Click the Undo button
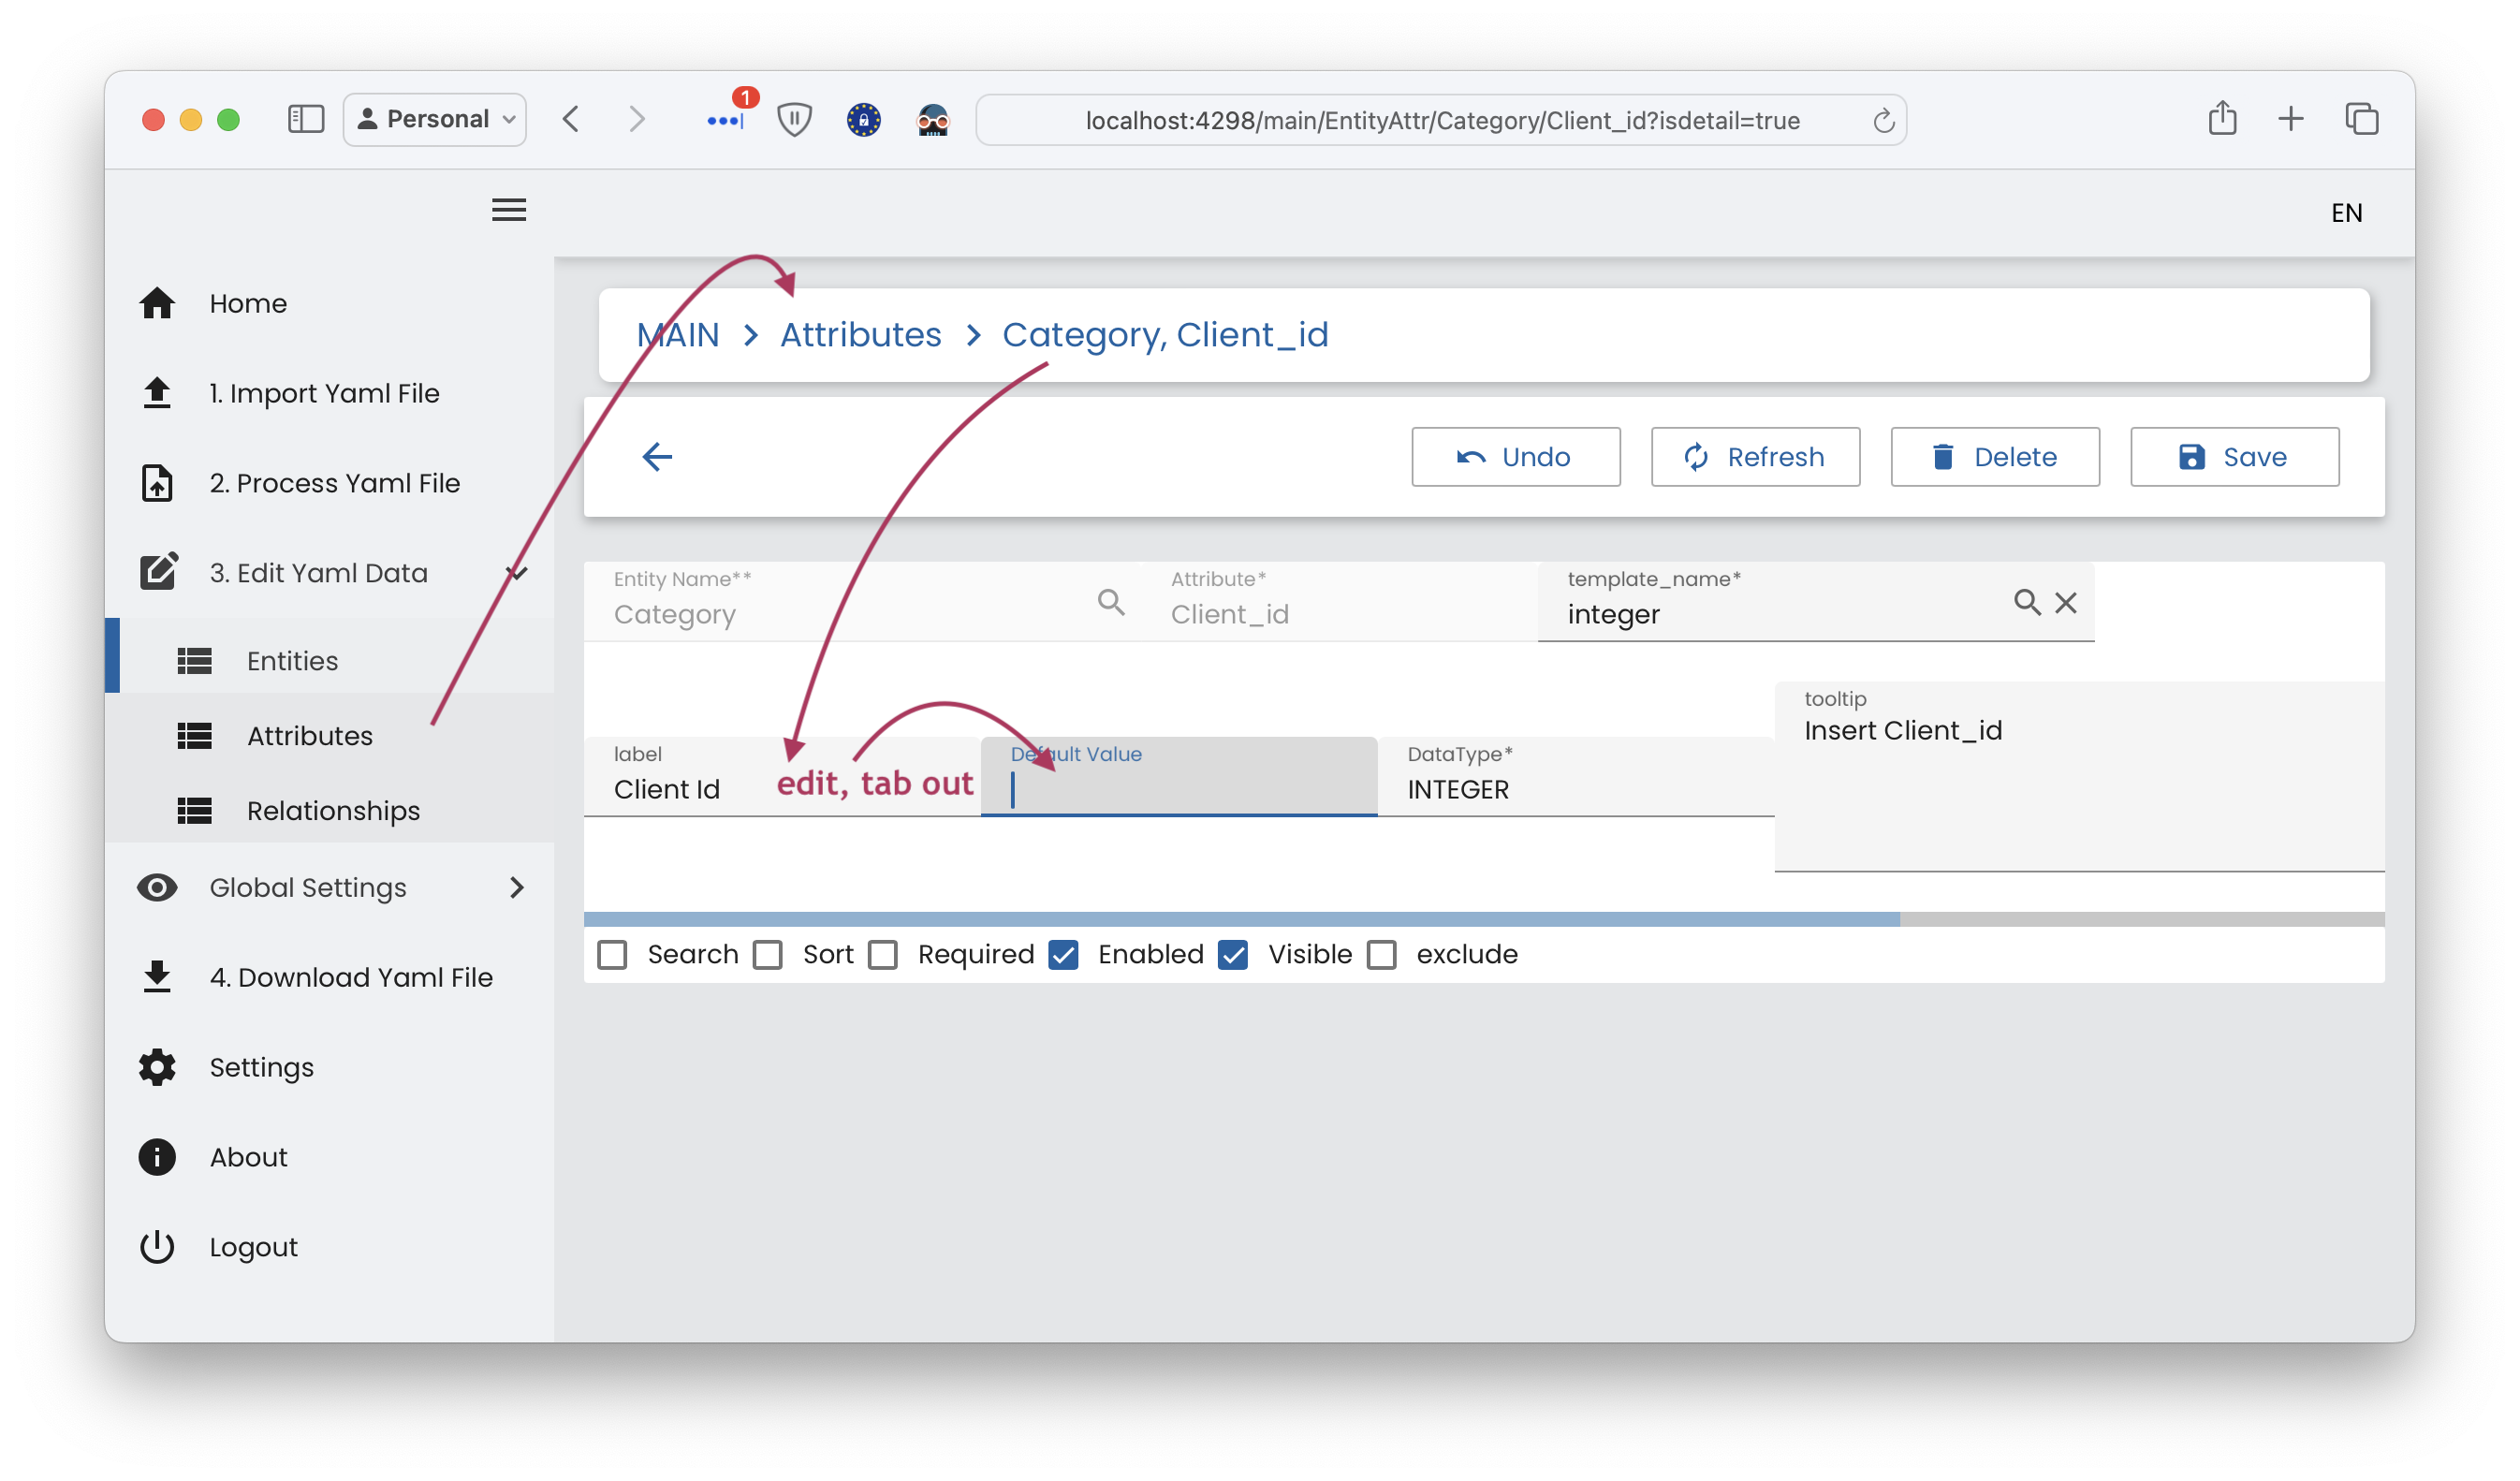 click(x=1516, y=457)
